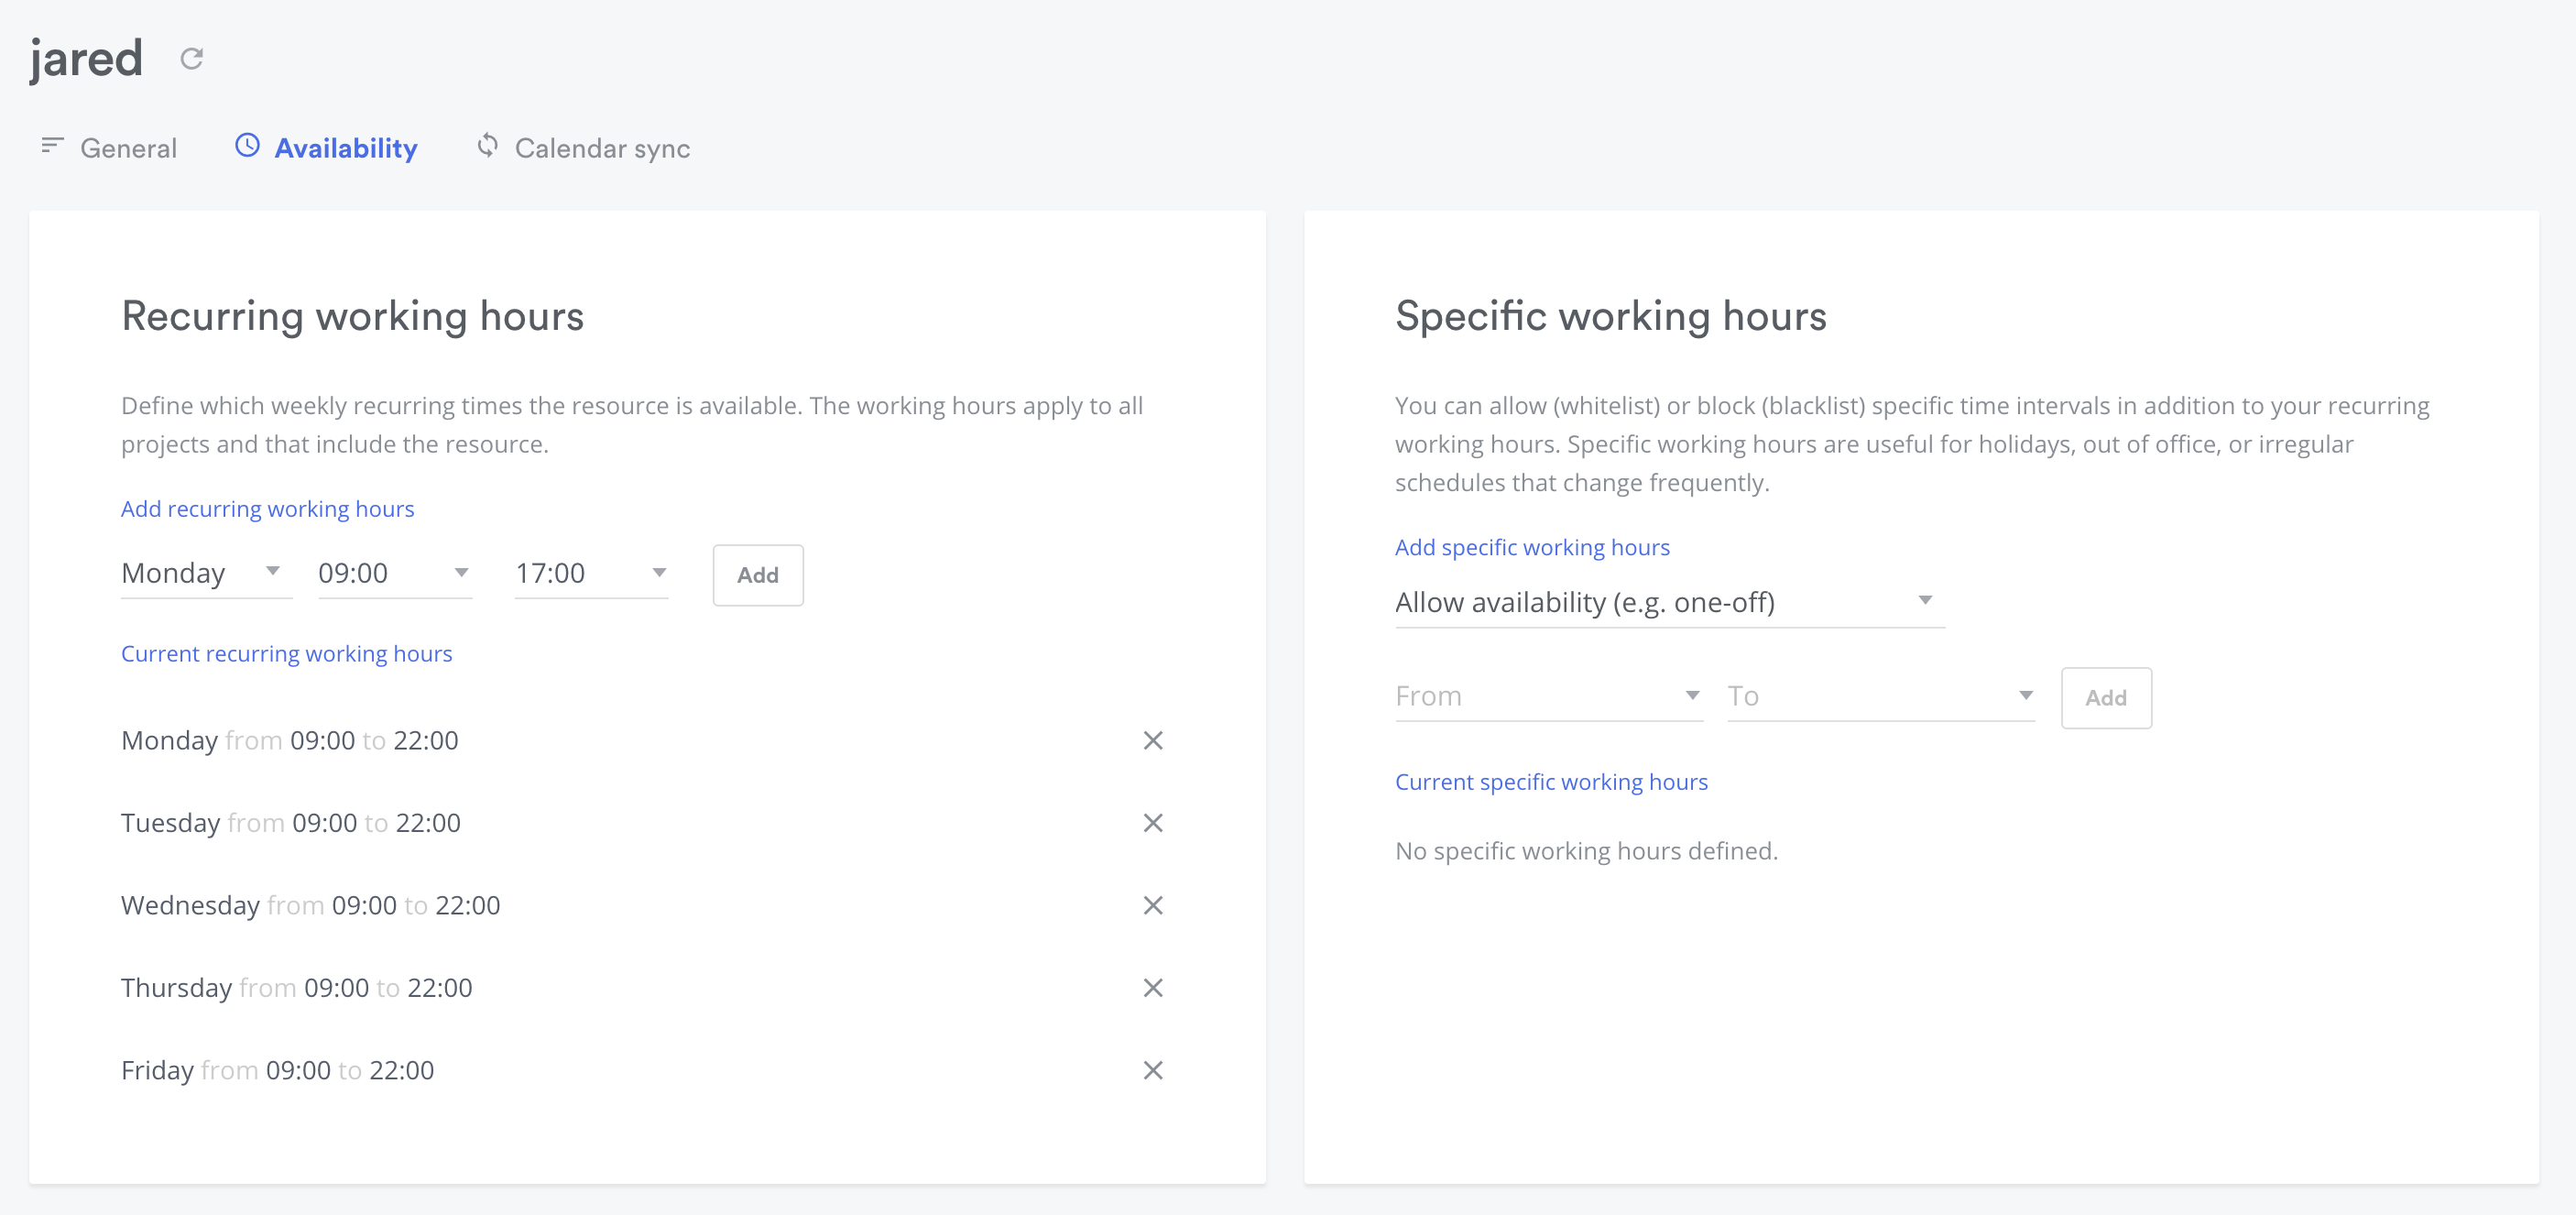The height and width of the screenshot is (1215, 2576).
Task: Click the clock icon on Availability tab
Action: pos(247,146)
